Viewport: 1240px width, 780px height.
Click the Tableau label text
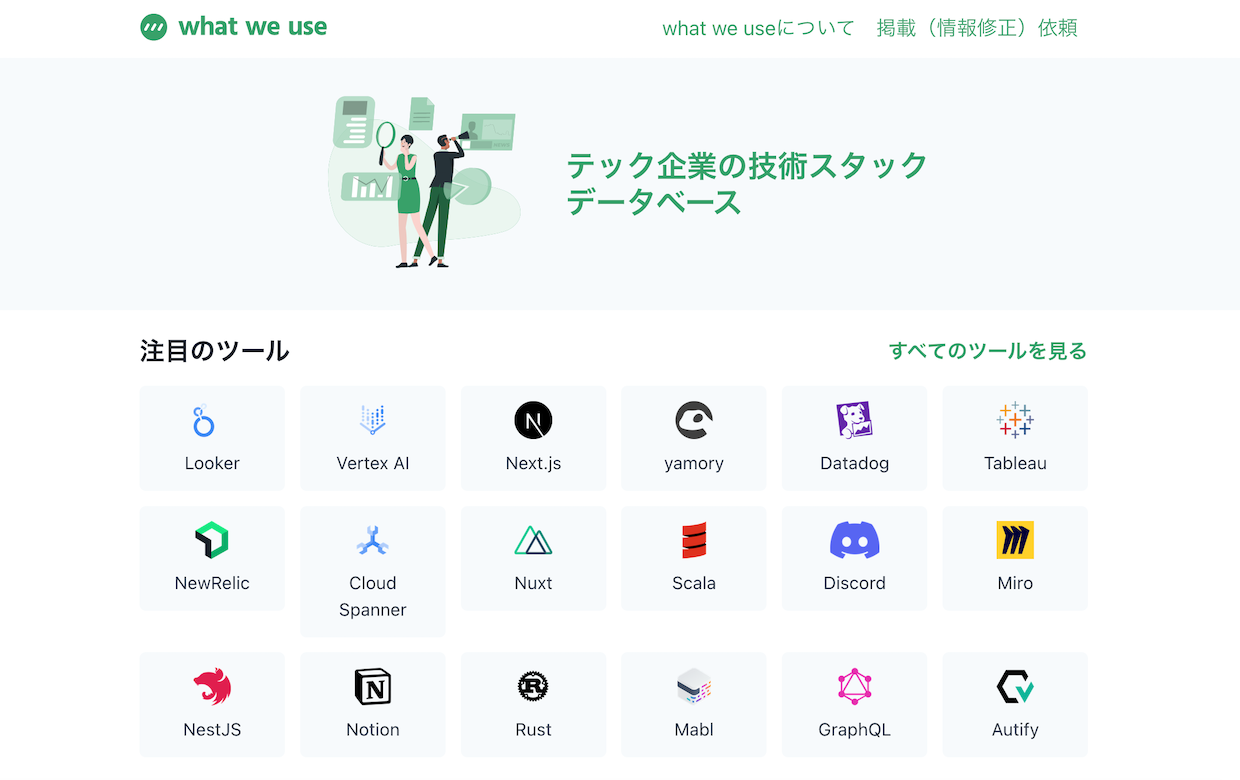pos(1015,463)
